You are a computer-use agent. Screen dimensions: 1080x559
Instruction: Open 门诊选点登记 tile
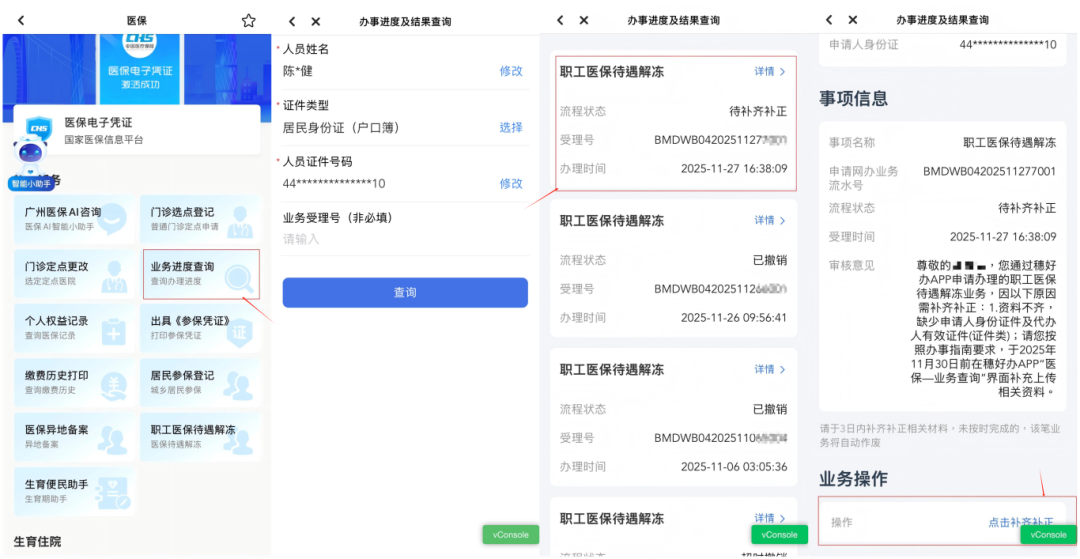point(198,219)
